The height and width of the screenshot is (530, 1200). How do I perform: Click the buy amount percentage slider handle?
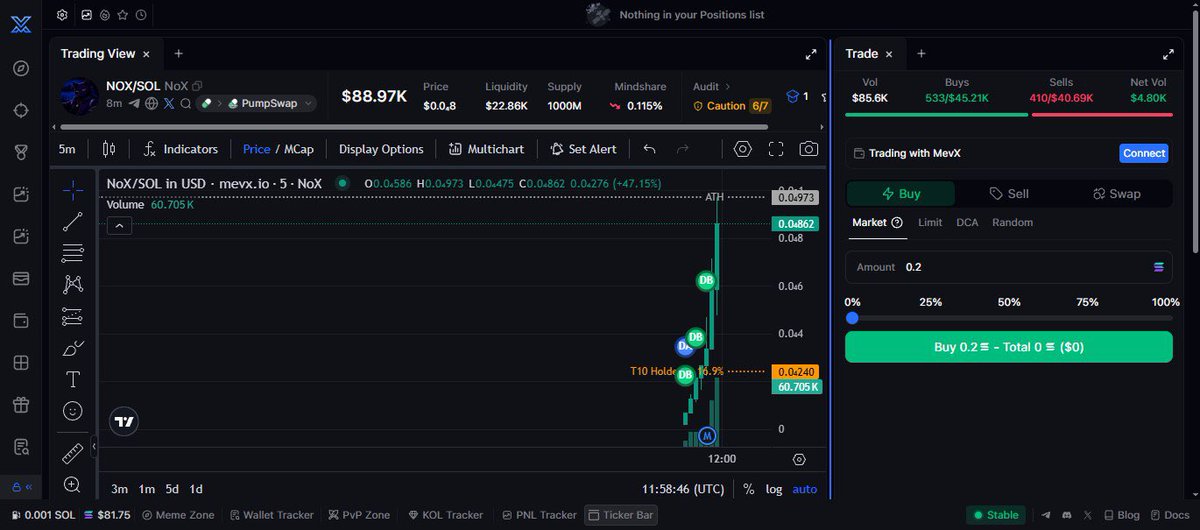852,318
